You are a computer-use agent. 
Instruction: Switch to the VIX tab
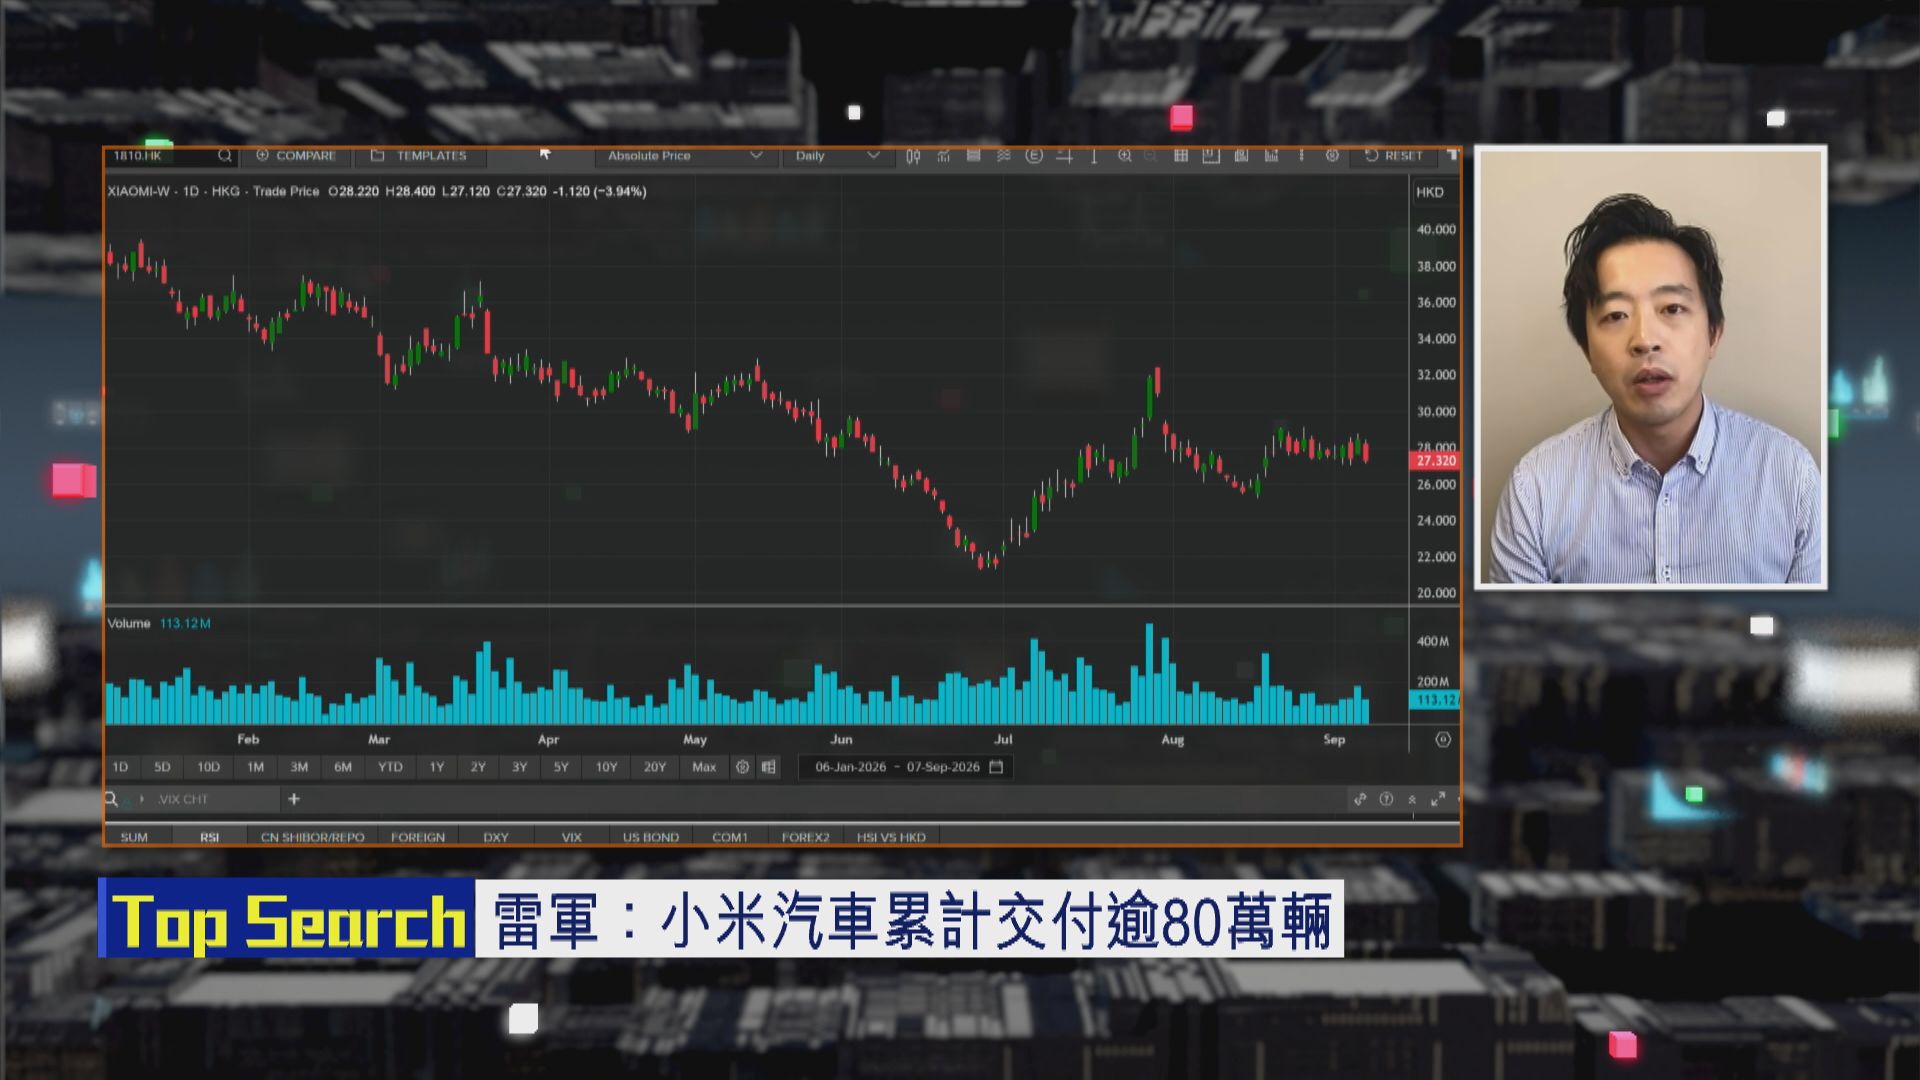[x=571, y=837]
